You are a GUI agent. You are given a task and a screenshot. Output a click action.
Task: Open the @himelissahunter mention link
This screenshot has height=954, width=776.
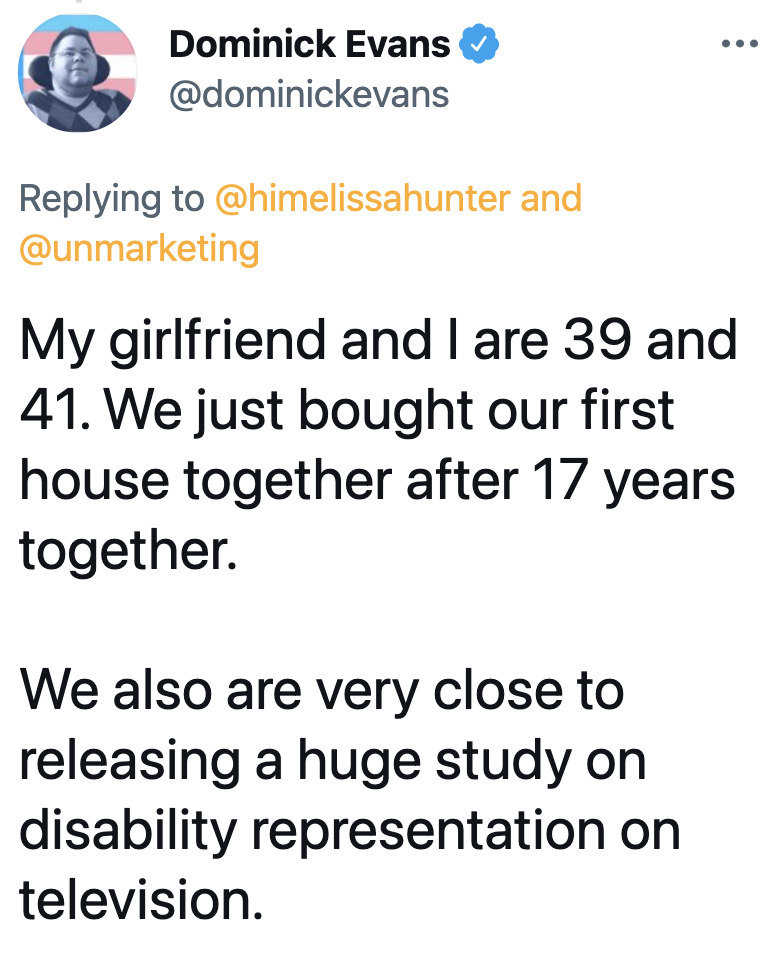coord(363,198)
